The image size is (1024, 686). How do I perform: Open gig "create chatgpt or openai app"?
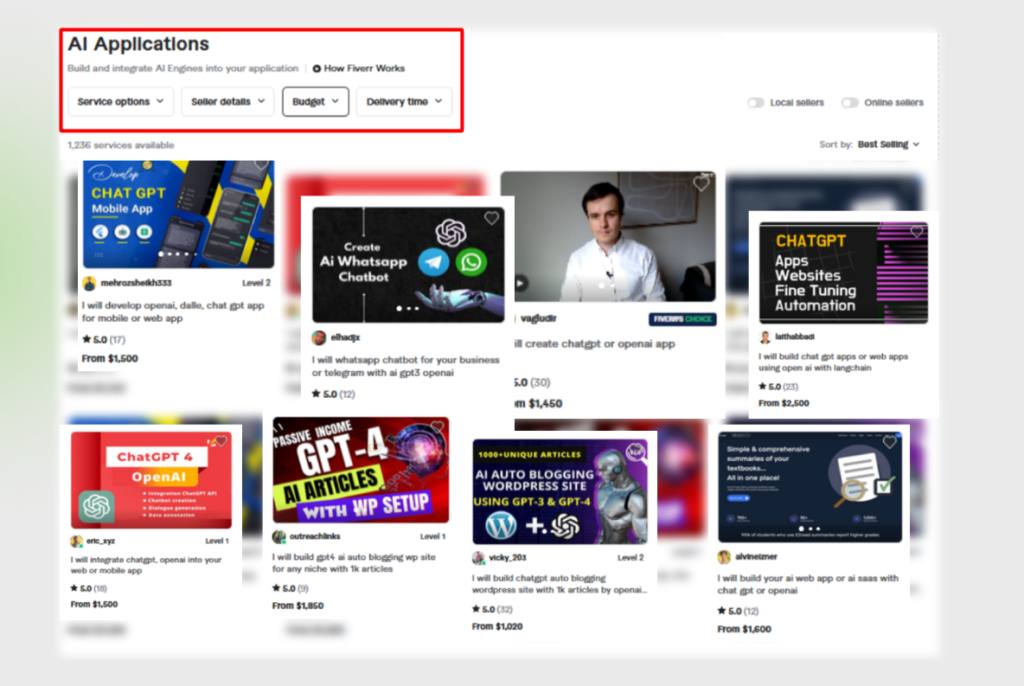tap(595, 344)
